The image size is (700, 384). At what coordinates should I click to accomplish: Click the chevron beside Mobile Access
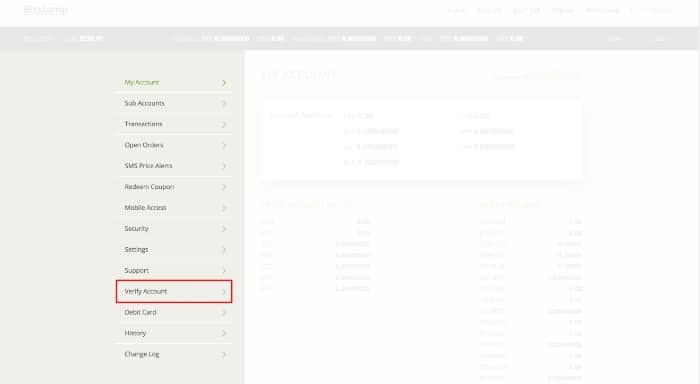pyautogui.click(x=224, y=208)
